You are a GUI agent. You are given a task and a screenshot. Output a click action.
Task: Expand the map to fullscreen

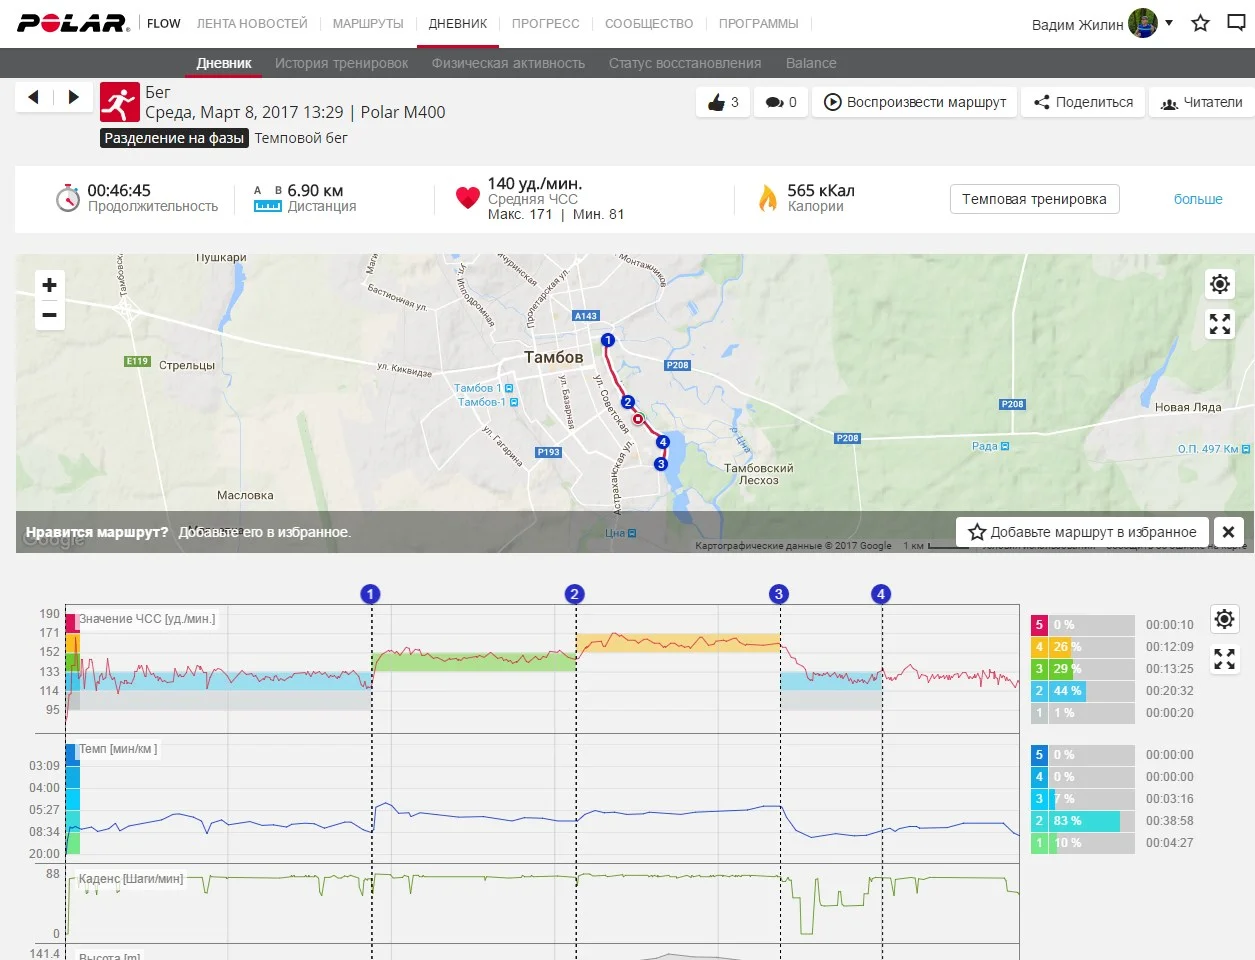(1220, 324)
